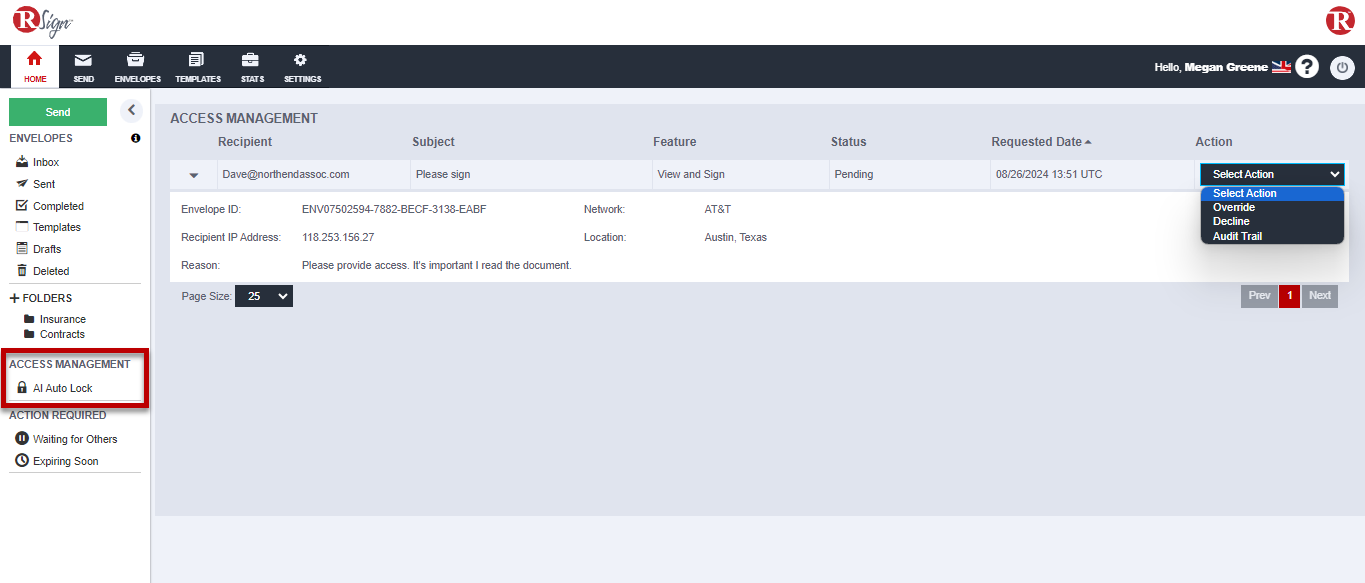Image resolution: width=1365 pixels, height=583 pixels.
Task: Expand the row for Dave@northendassoc.com
Action: point(193,174)
